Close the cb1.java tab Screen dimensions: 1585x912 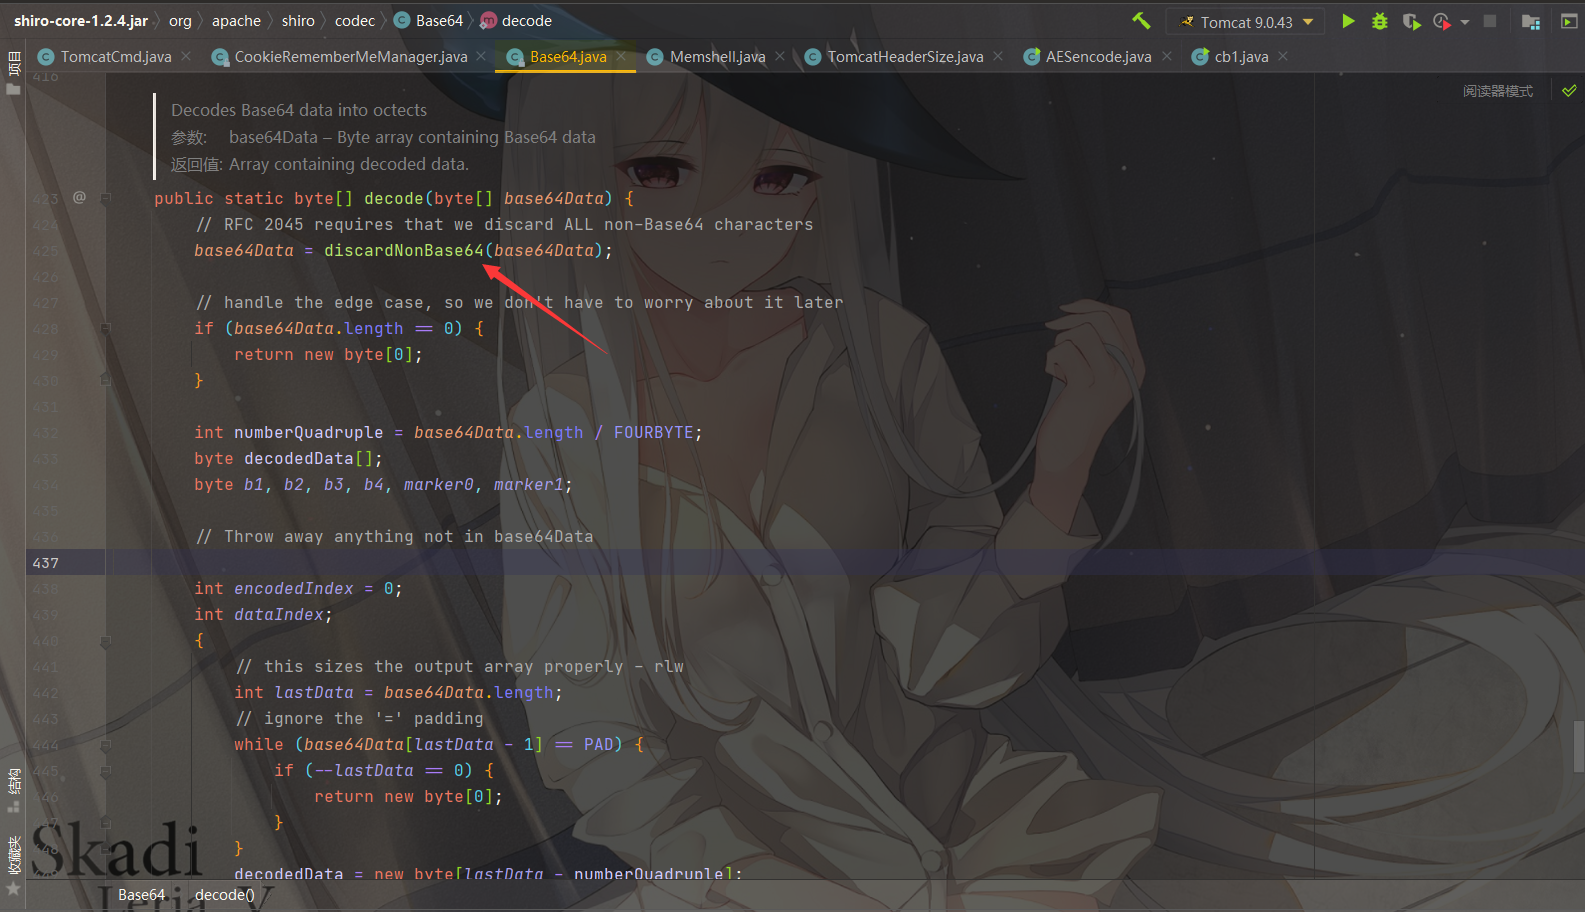[x=1283, y=56]
